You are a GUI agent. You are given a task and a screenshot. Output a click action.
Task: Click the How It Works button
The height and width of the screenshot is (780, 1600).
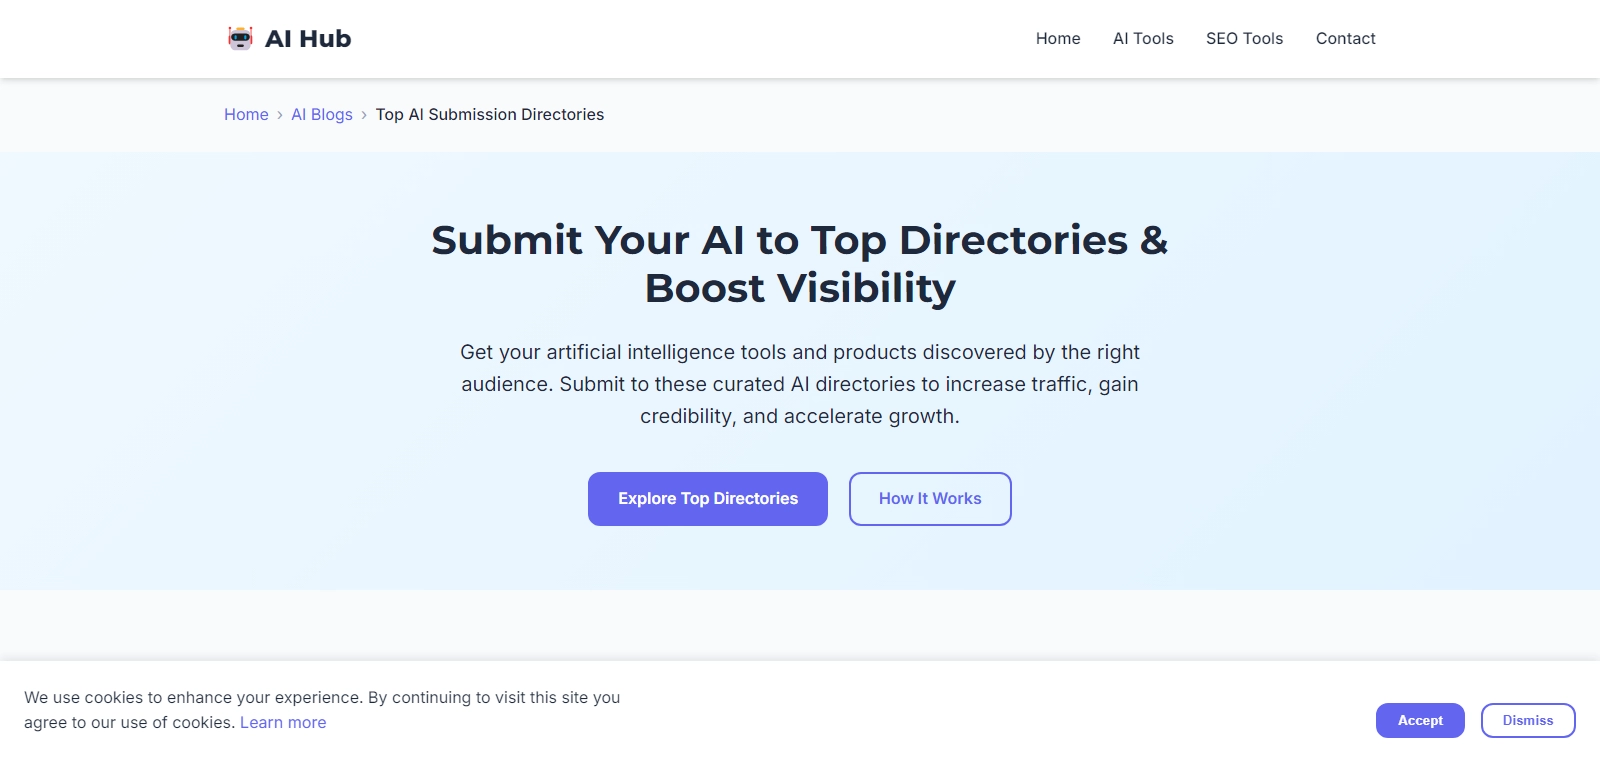pos(930,498)
